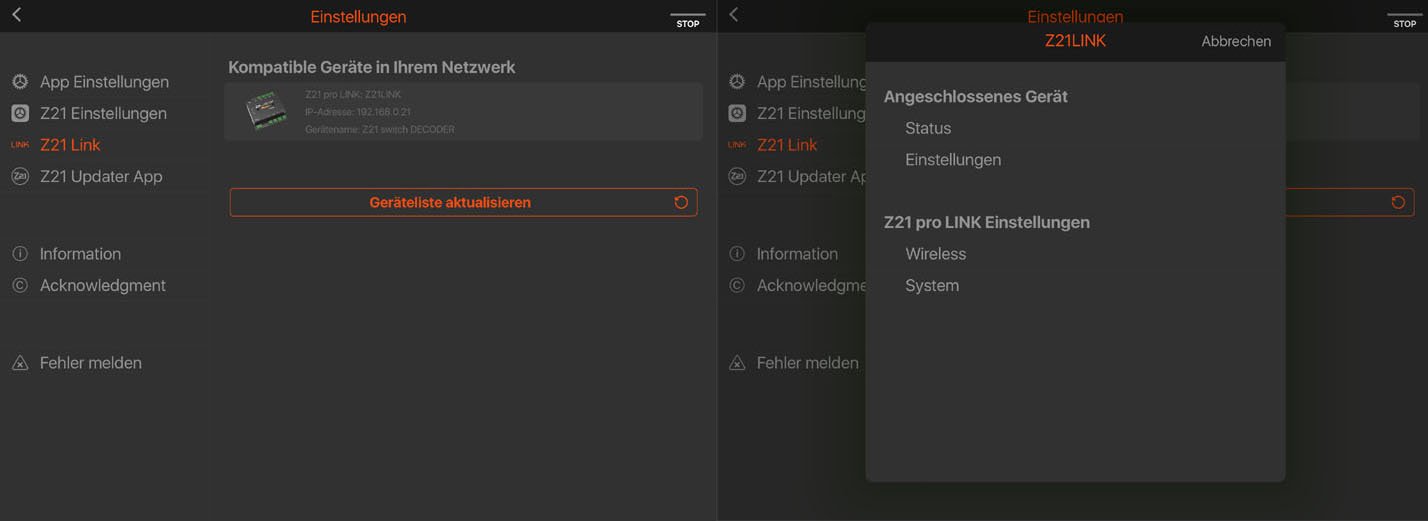This screenshot has height=521, width=1428.
Task: Open Z21 Einstellungen in left sidebar
Action: pos(103,114)
